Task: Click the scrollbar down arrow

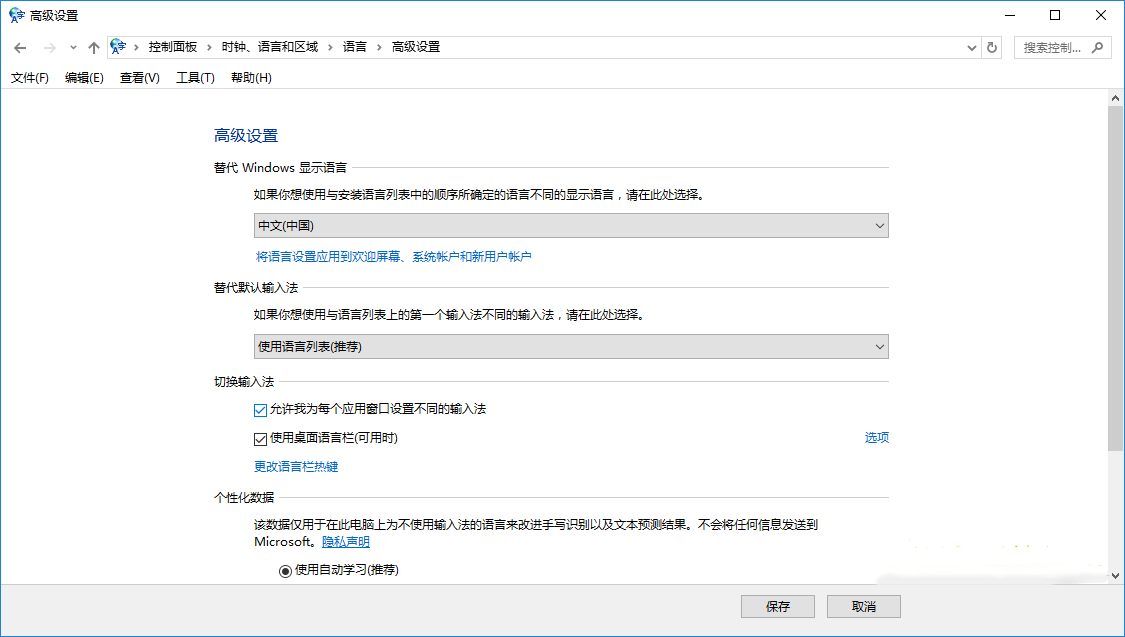Action: pyautogui.click(x=1116, y=575)
